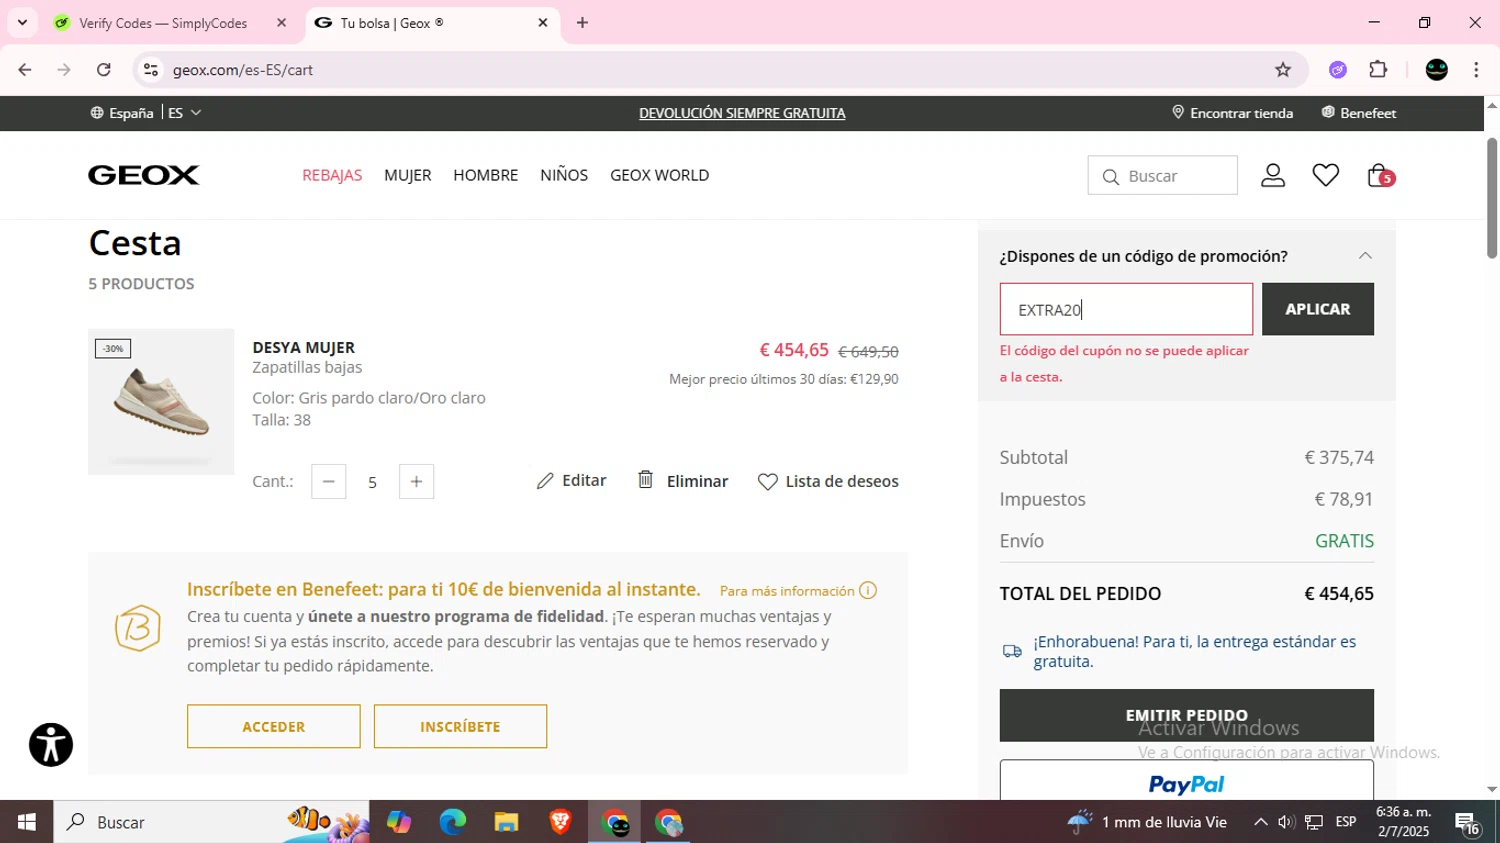Image resolution: width=1500 pixels, height=843 pixels.
Task: Click the pencil Editar icon
Action: [545, 481]
